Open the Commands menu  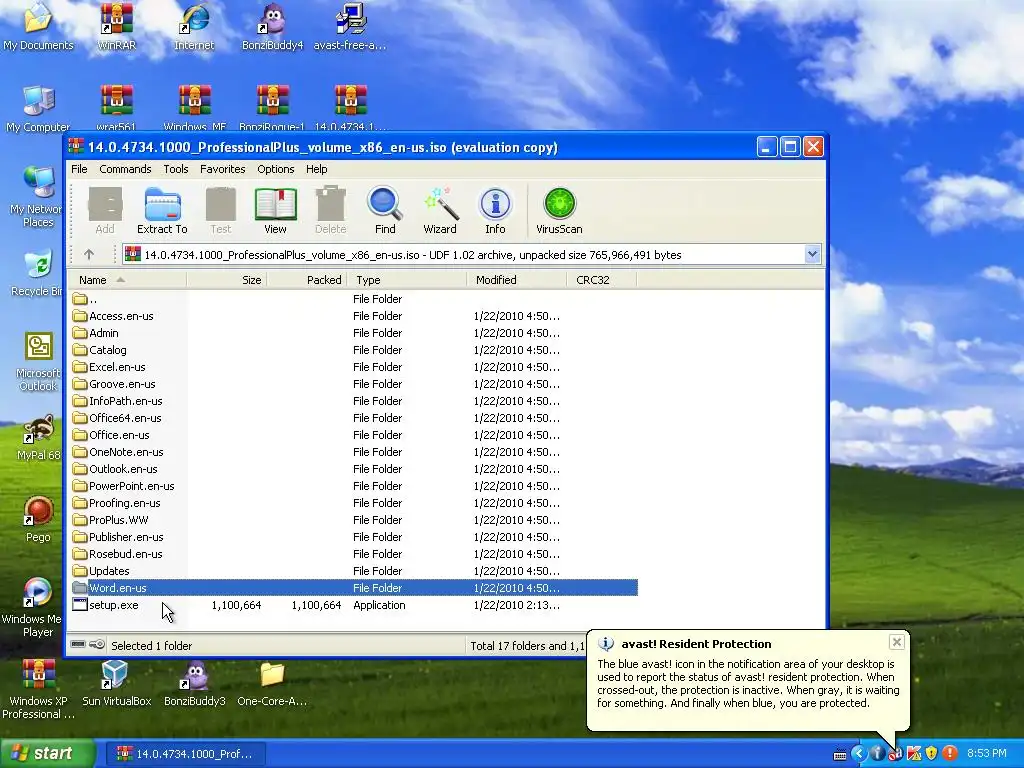[x=125, y=169]
